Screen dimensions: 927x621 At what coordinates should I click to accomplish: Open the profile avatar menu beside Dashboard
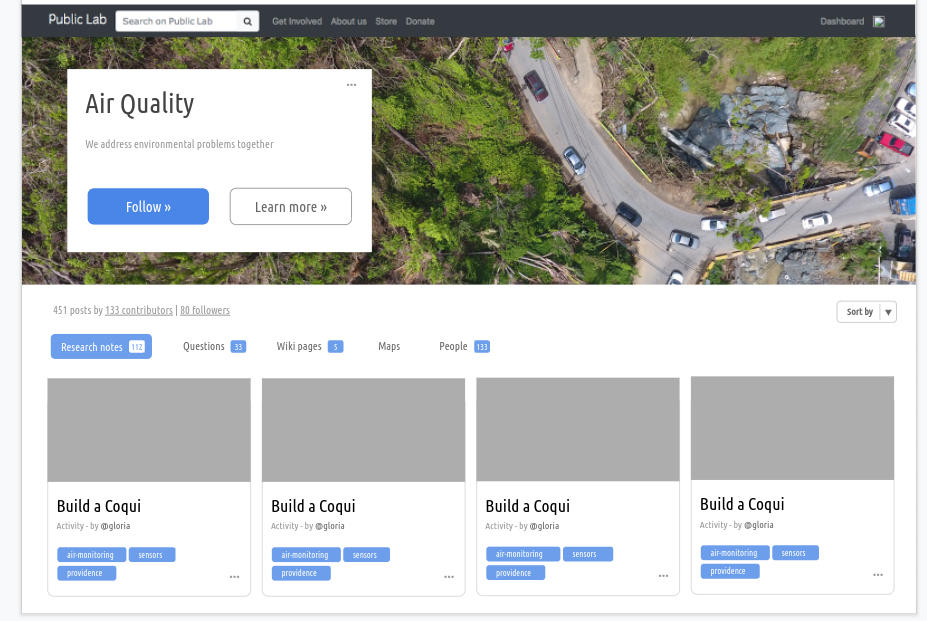point(878,20)
